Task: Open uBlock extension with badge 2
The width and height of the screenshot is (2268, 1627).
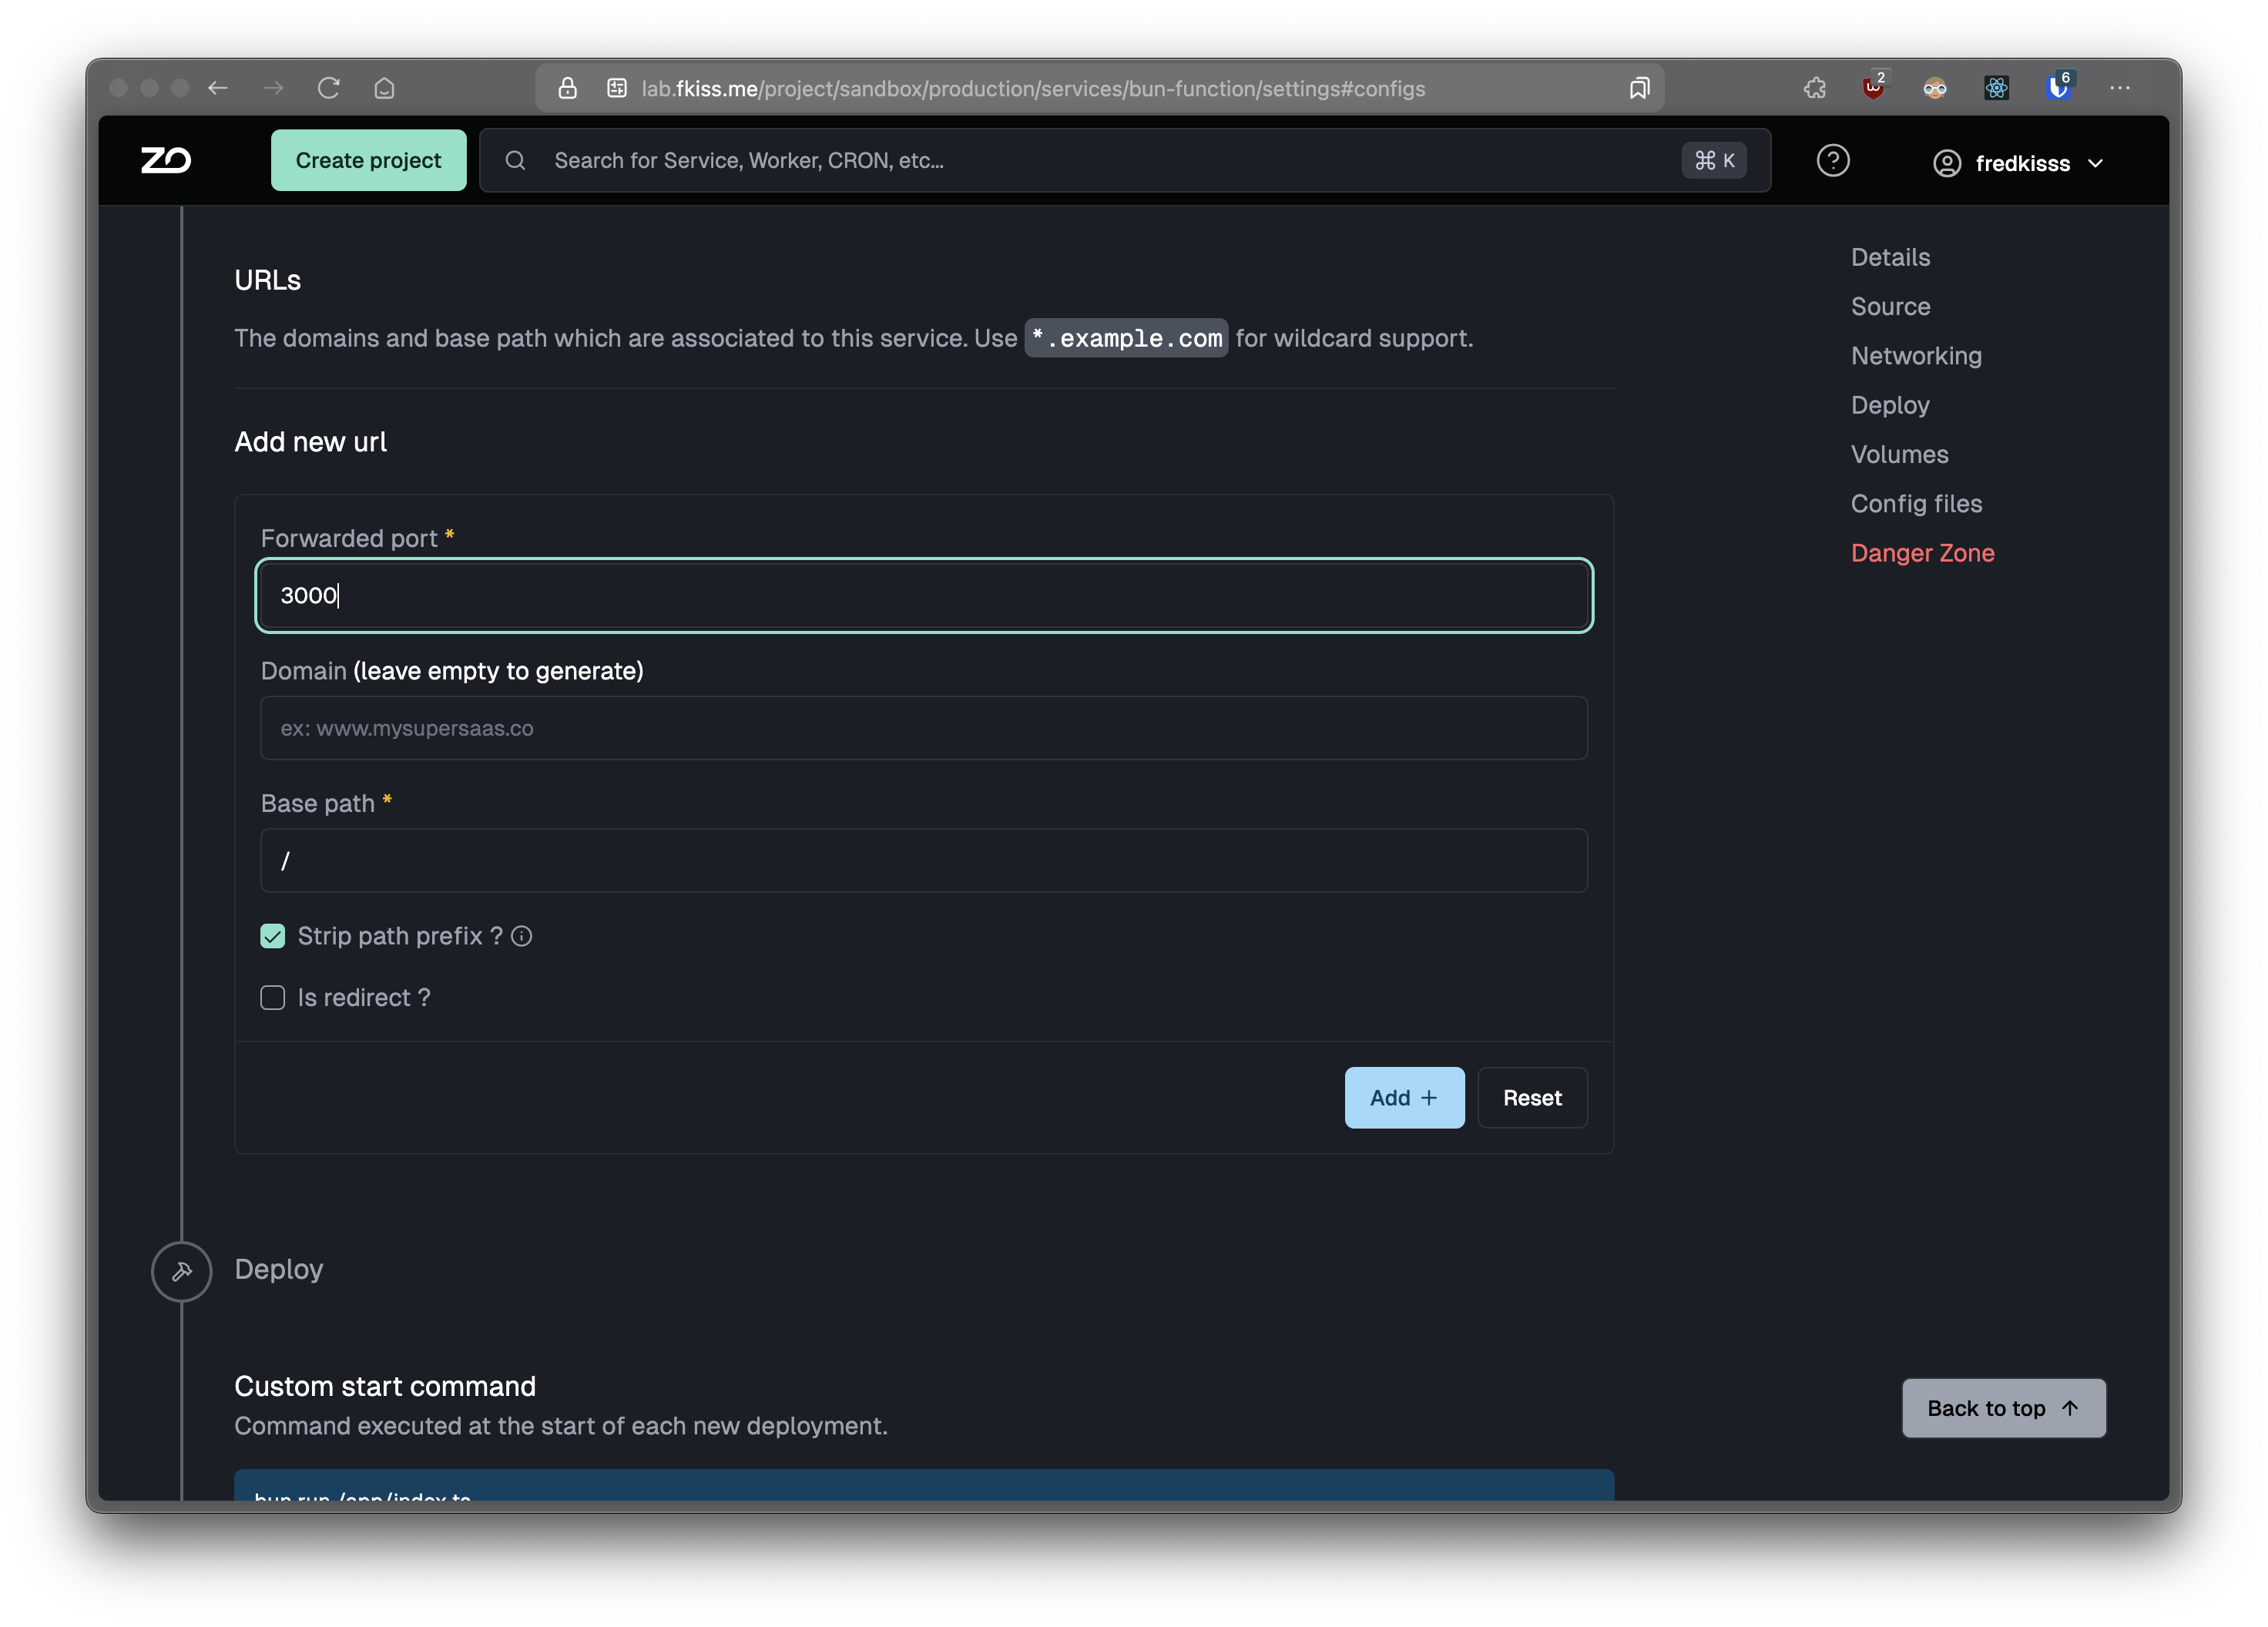Action: coord(1874,87)
